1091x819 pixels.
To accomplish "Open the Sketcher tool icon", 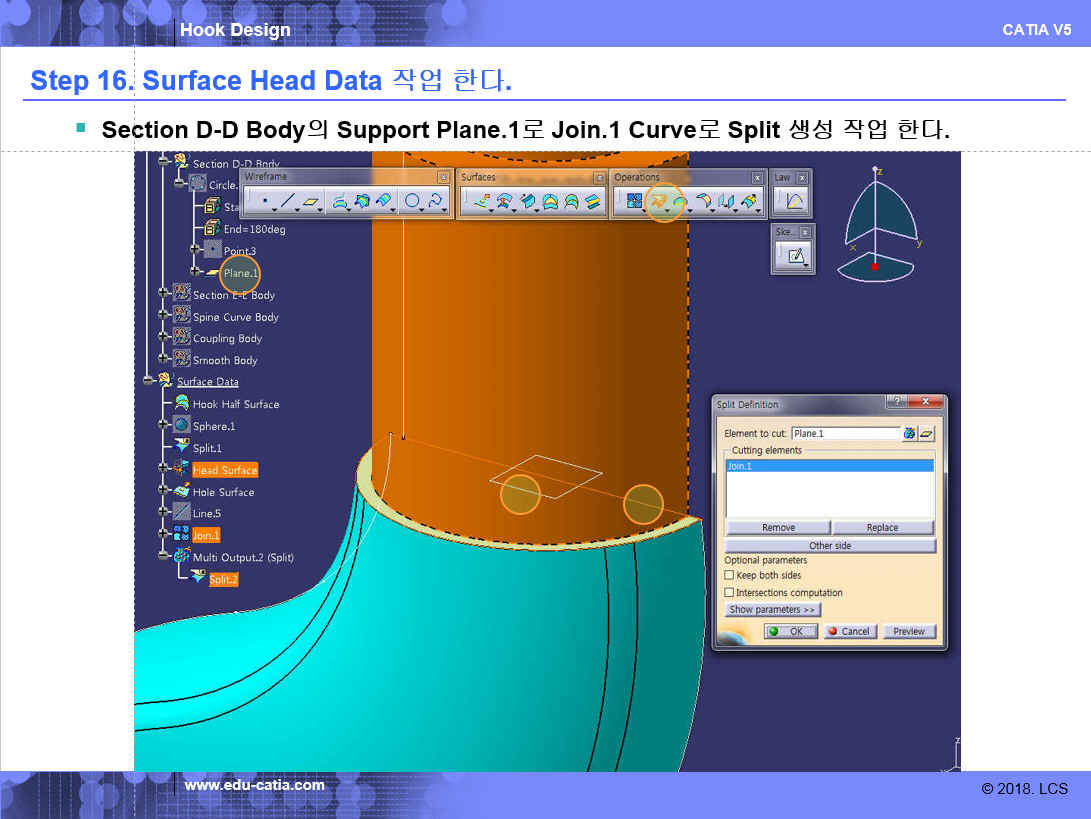I will (x=795, y=256).
